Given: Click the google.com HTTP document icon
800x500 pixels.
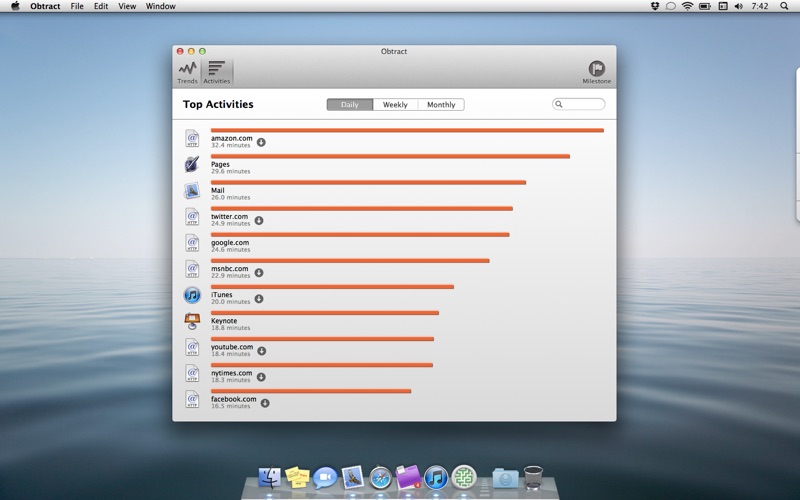Looking at the screenshot, I should click(x=192, y=243).
